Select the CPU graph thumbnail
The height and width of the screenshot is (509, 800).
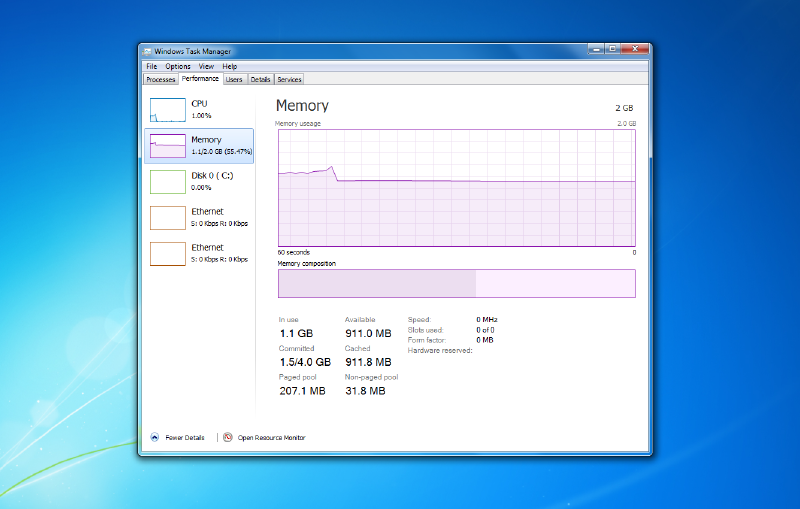(x=168, y=110)
